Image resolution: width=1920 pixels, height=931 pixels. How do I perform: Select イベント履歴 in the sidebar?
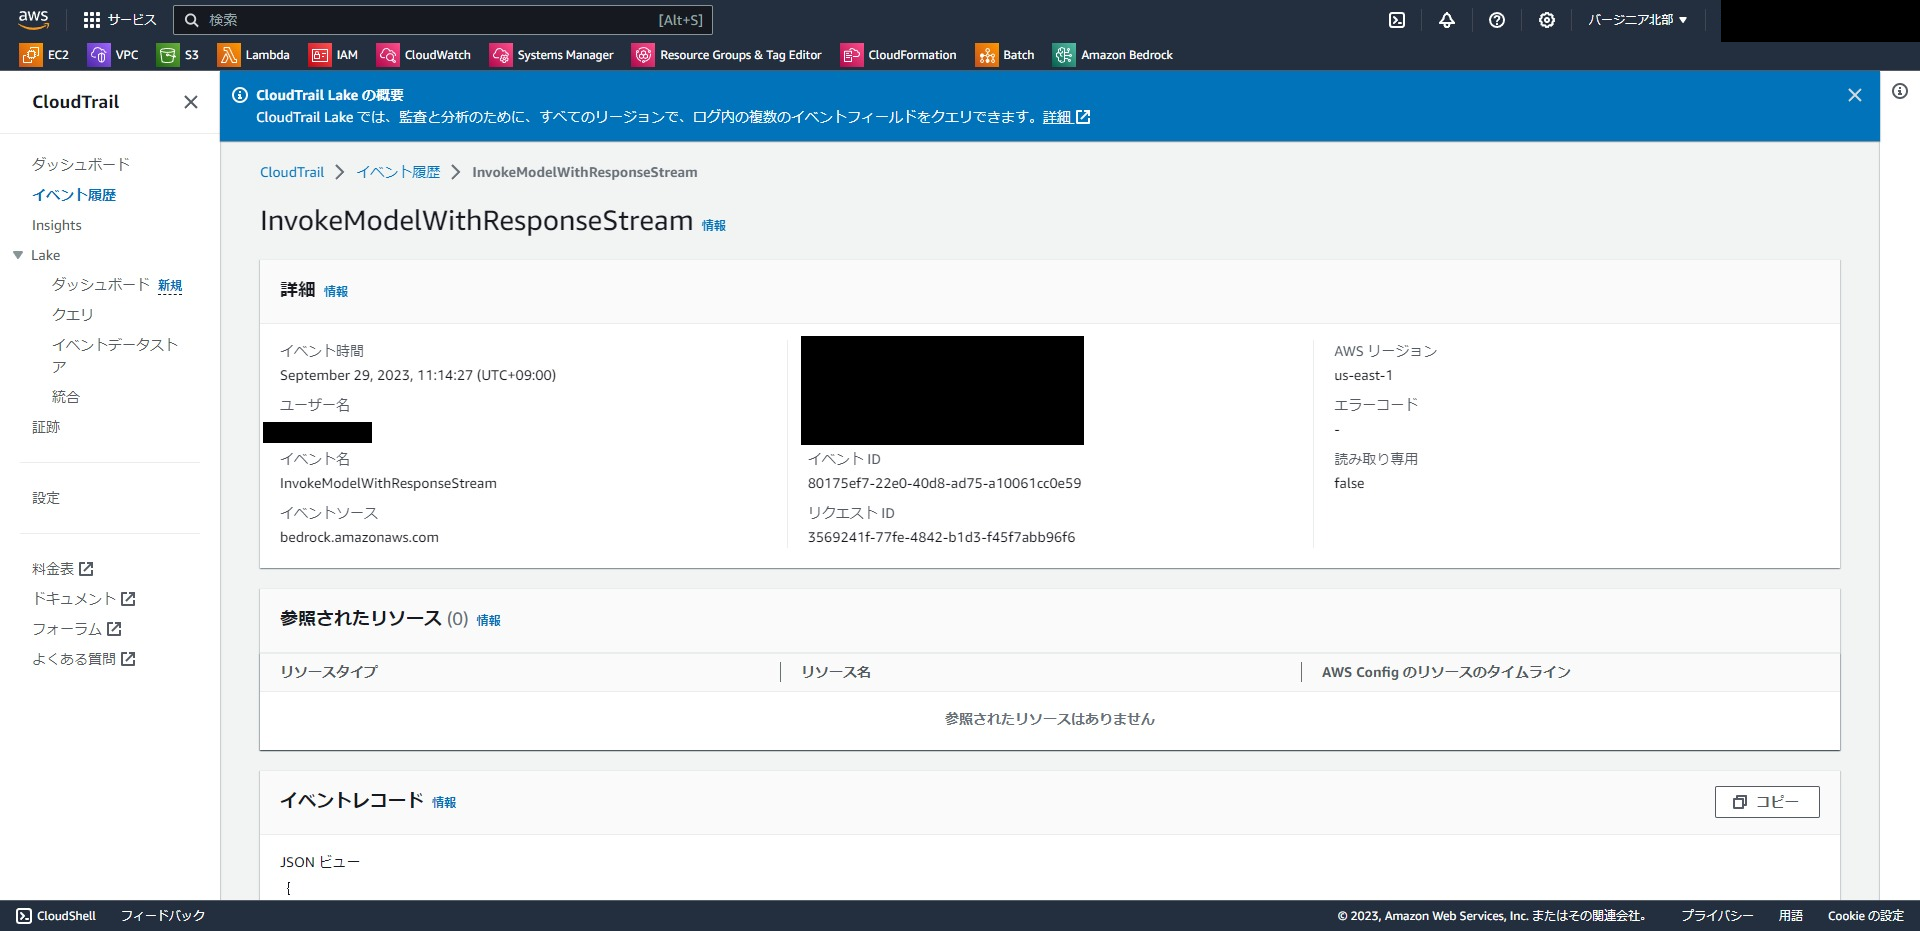(74, 195)
